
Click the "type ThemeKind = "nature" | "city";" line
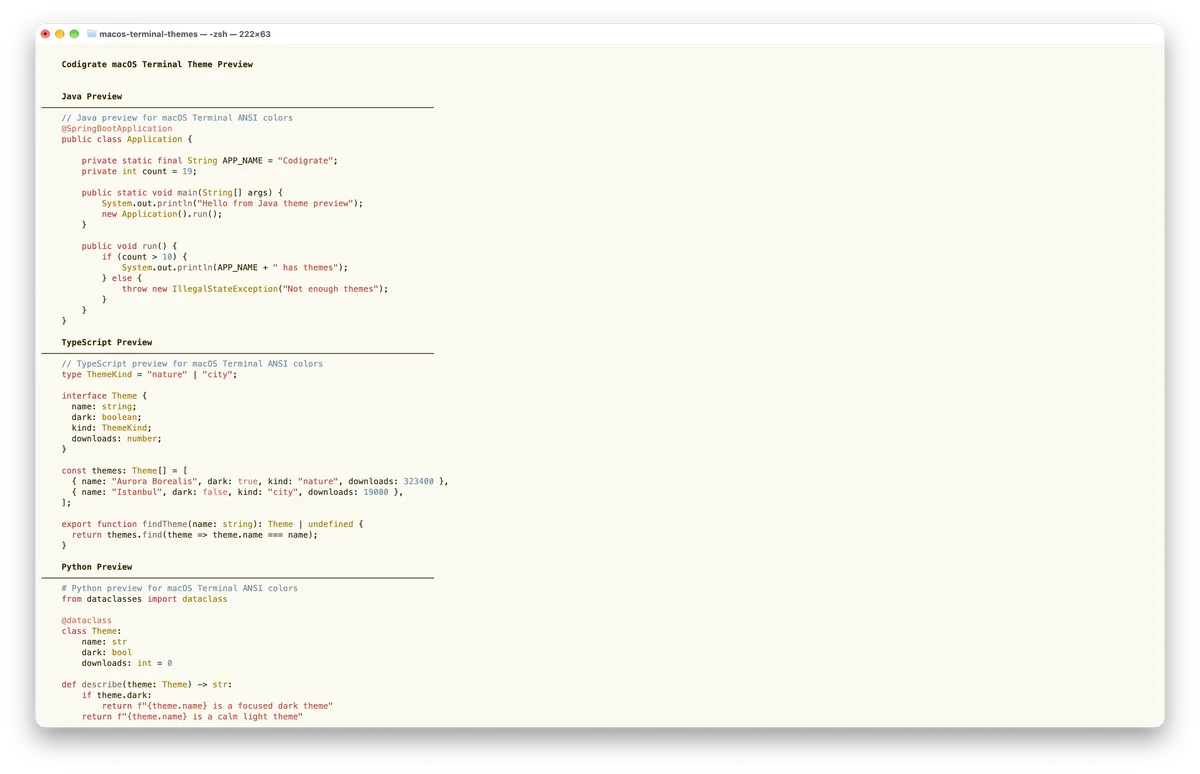(150, 374)
